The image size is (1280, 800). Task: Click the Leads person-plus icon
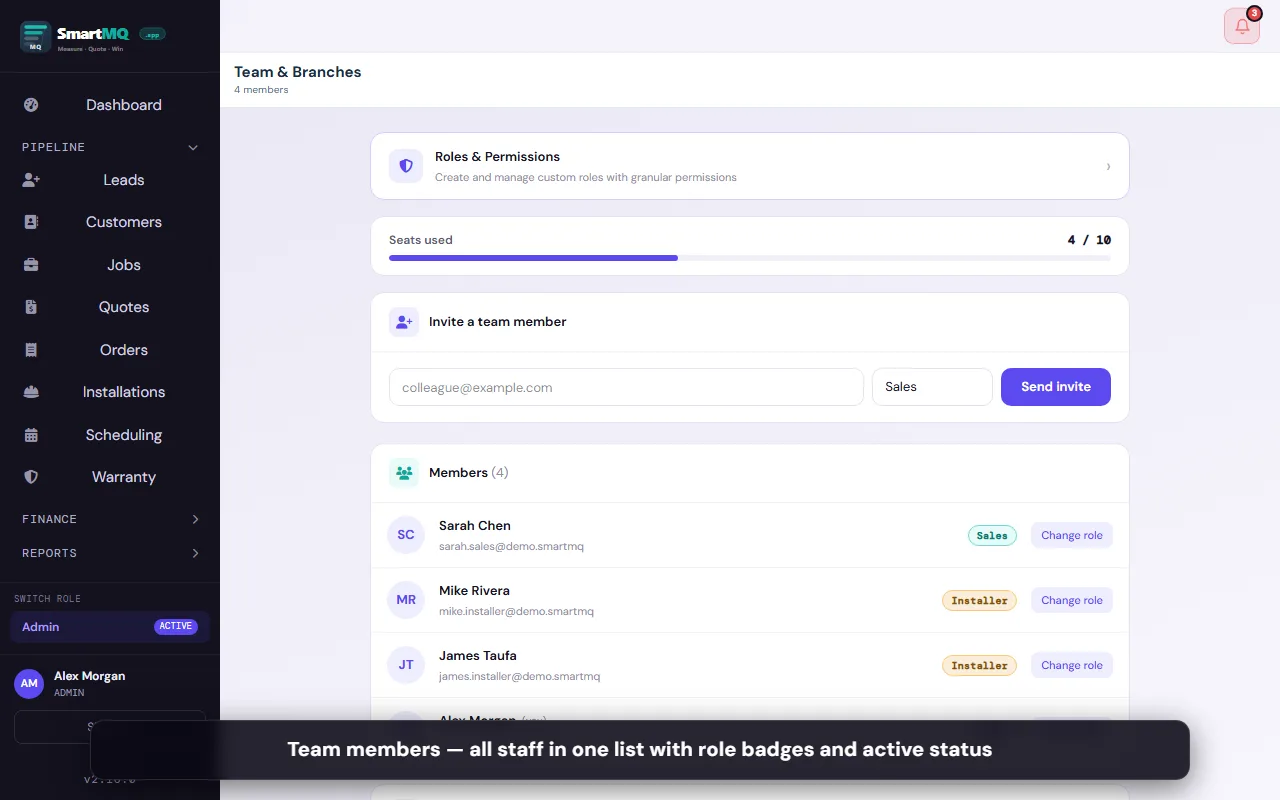pos(31,180)
